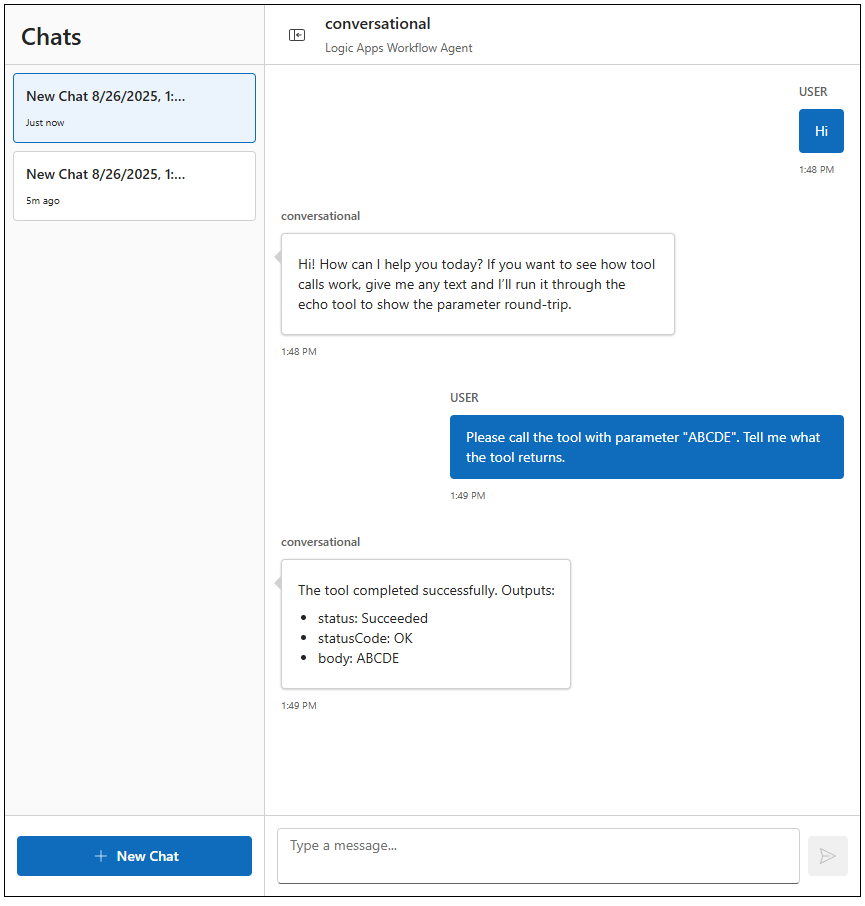Click the 'Logic Apps Workflow Agent' subtitle
The image size is (865, 906).
tap(398, 48)
